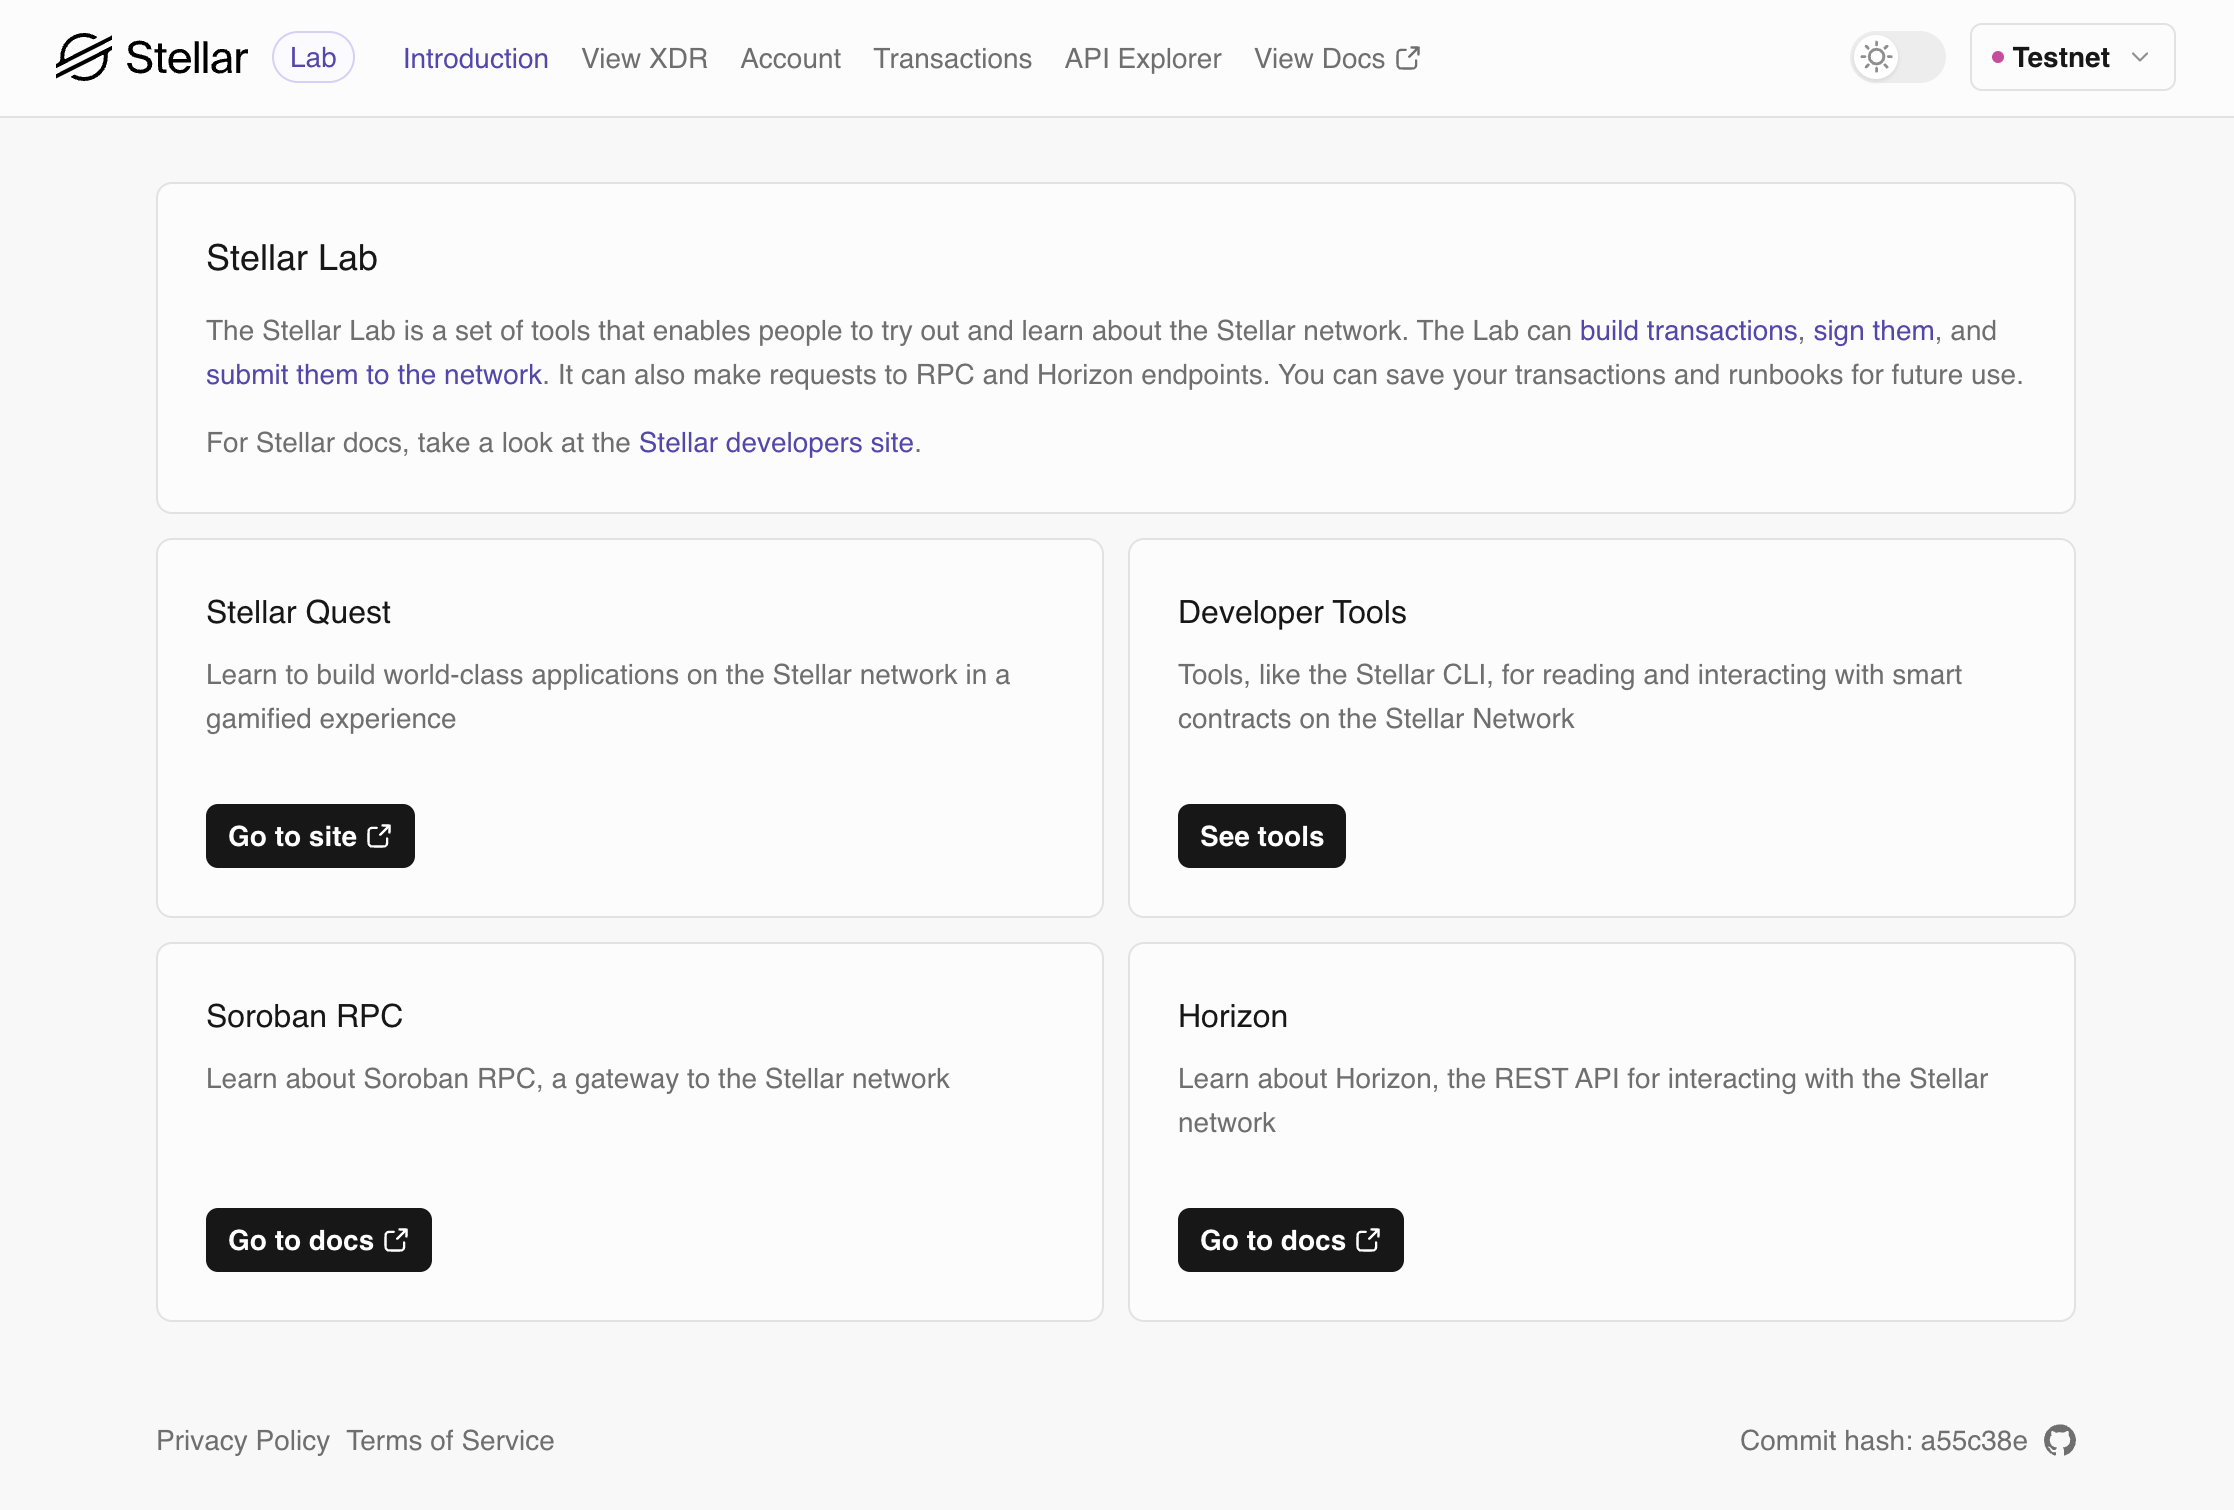Click the Commit hash: a55c38e text

pos(1884,1440)
